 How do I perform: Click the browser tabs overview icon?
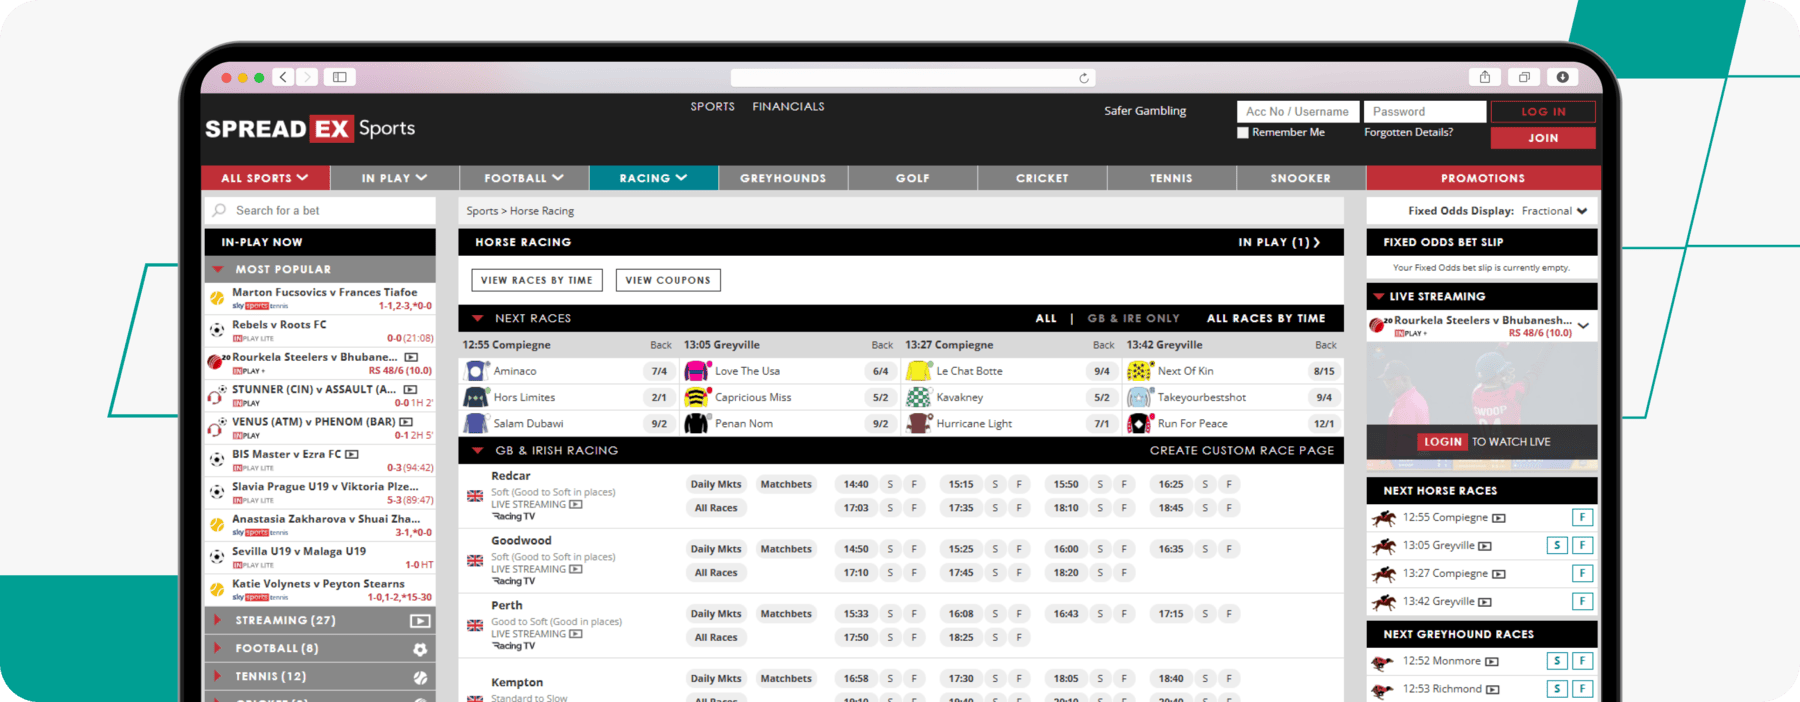click(x=1523, y=77)
